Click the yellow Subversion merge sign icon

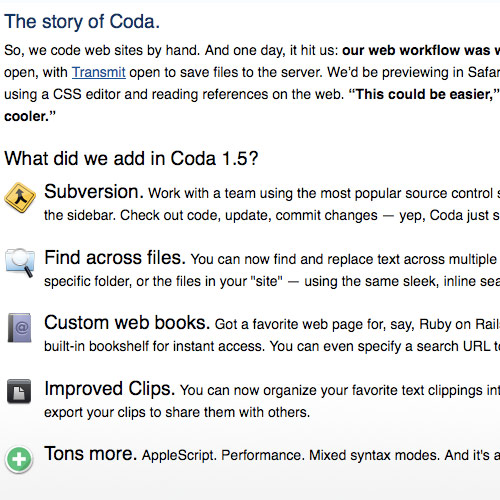[20, 197]
